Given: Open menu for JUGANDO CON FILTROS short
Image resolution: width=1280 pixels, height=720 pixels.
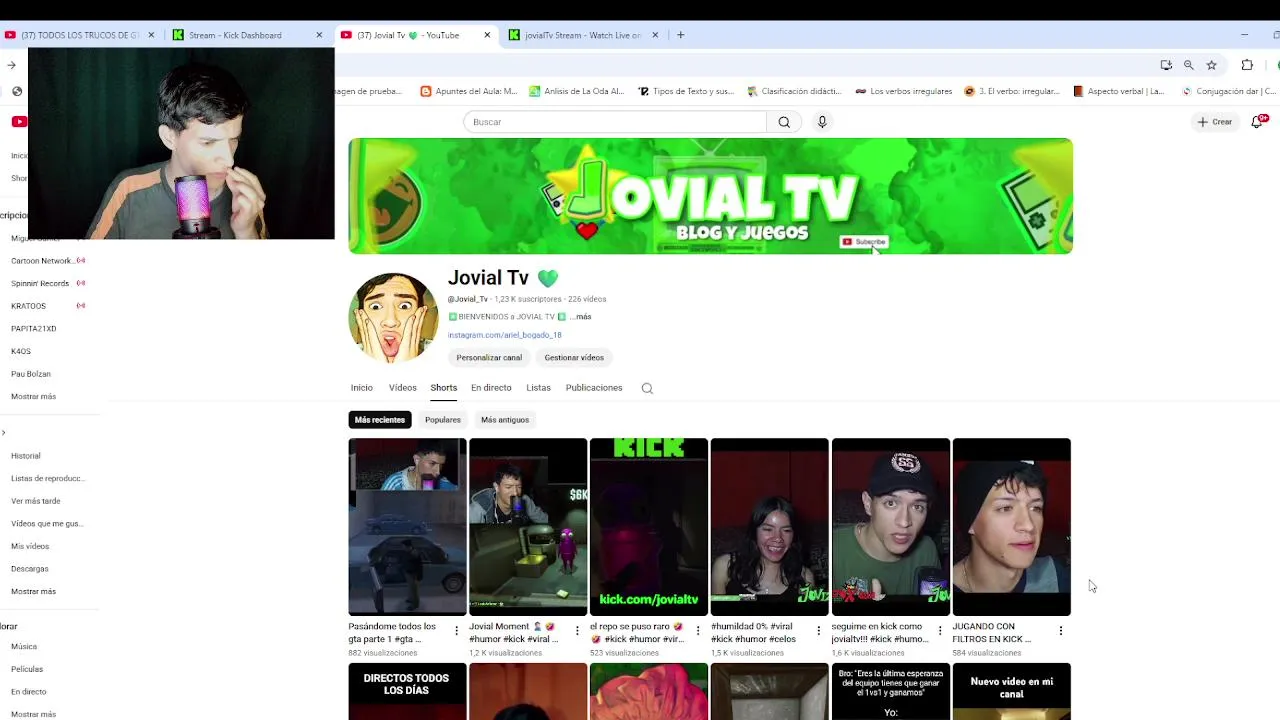Looking at the screenshot, I should click(1061, 630).
